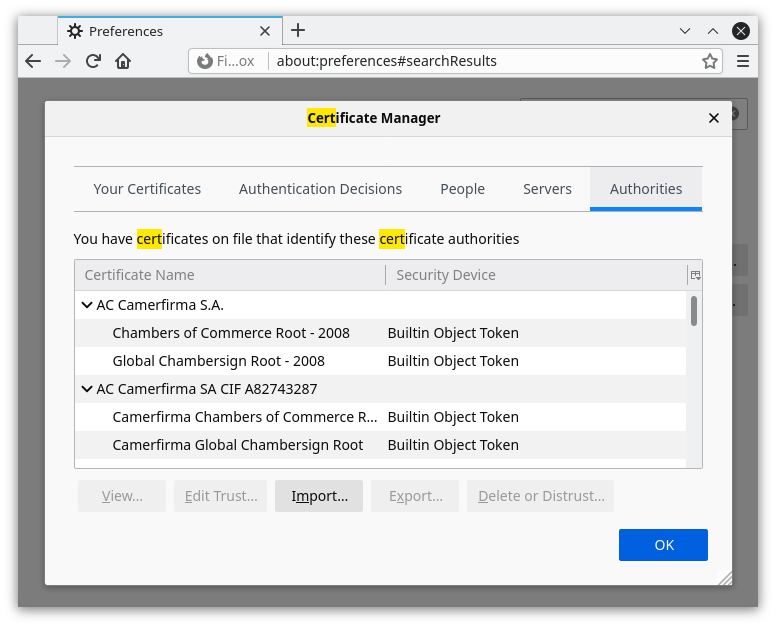This screenshot has height=627, width=776.
Task: Click the AC Camerfirma S.A. group label
Action: (x=160, y=305)
